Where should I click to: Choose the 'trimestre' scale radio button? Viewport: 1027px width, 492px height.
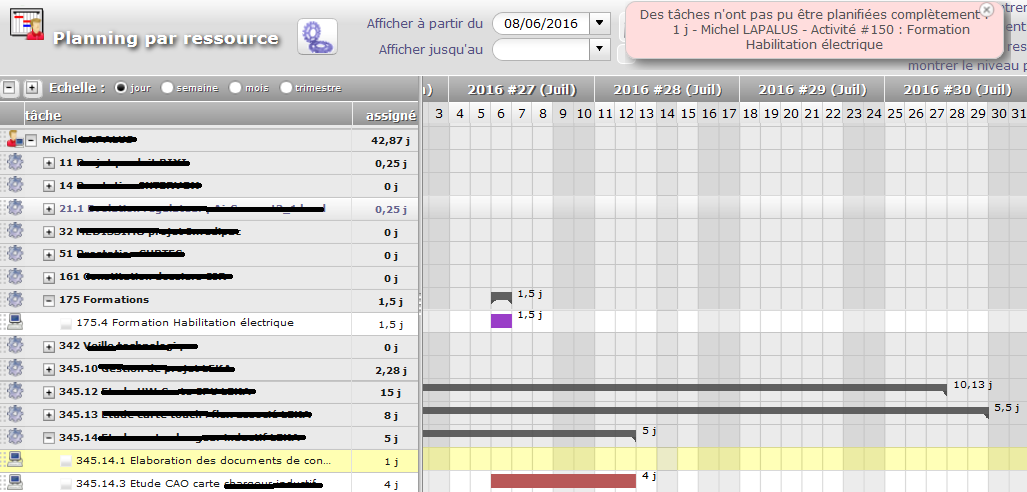point(286,88)
